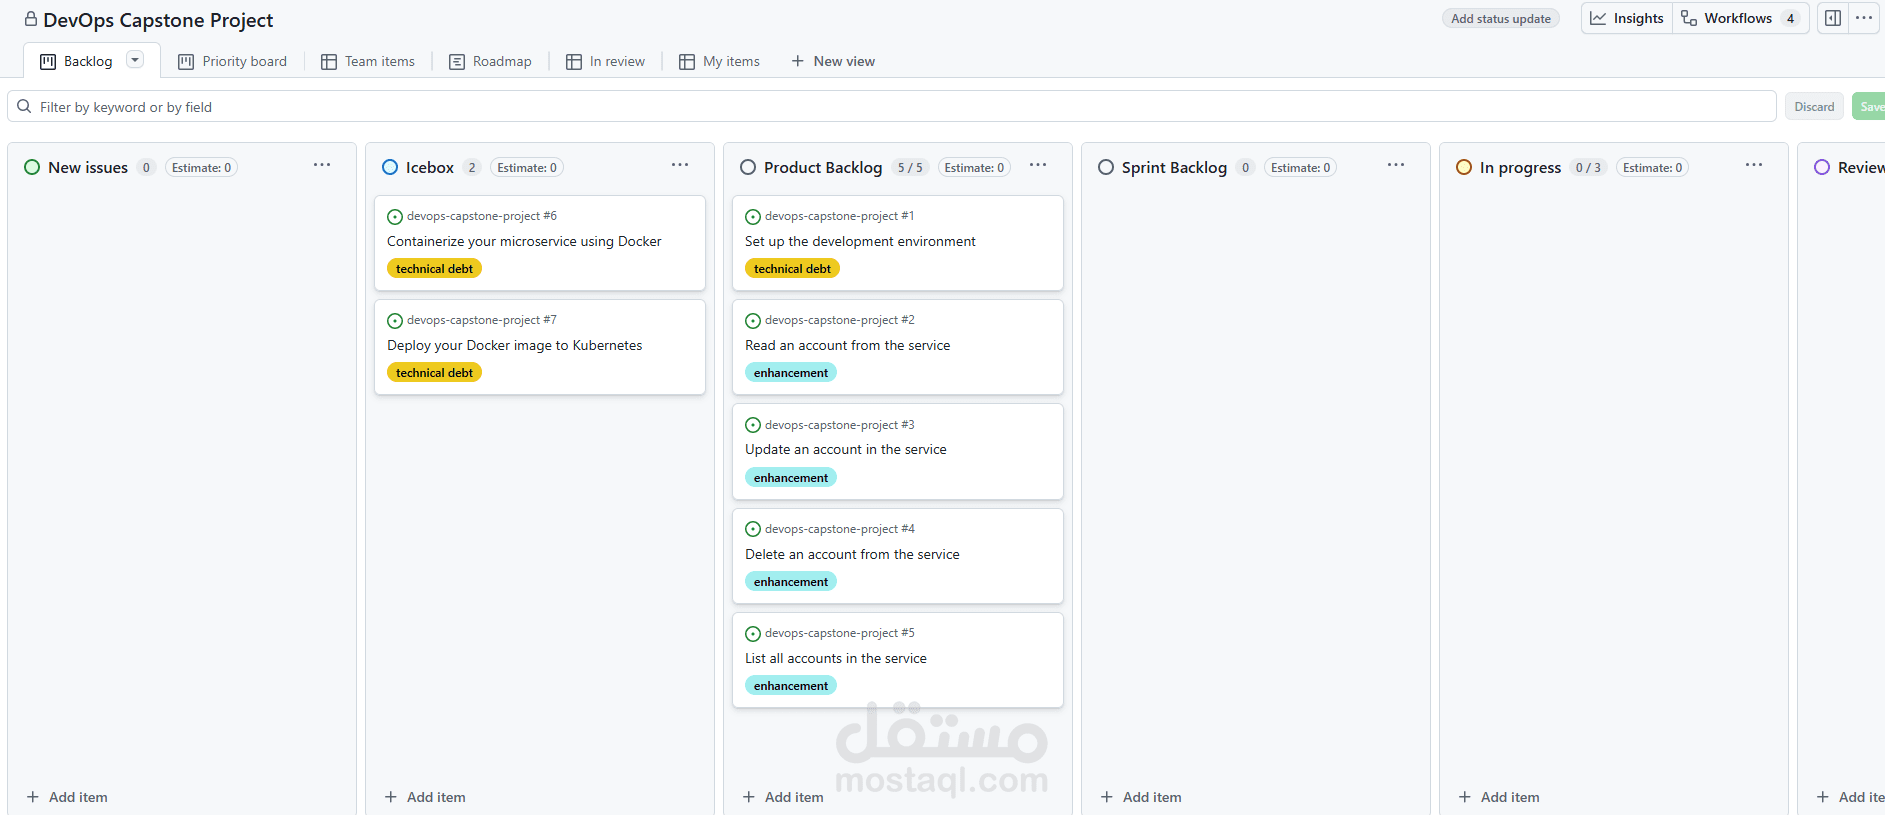The height and width of the screenshot is (815, 1885).
Task: Click open-issue icon for devops-capstone-project #3
Action: [x=753, y=425]
